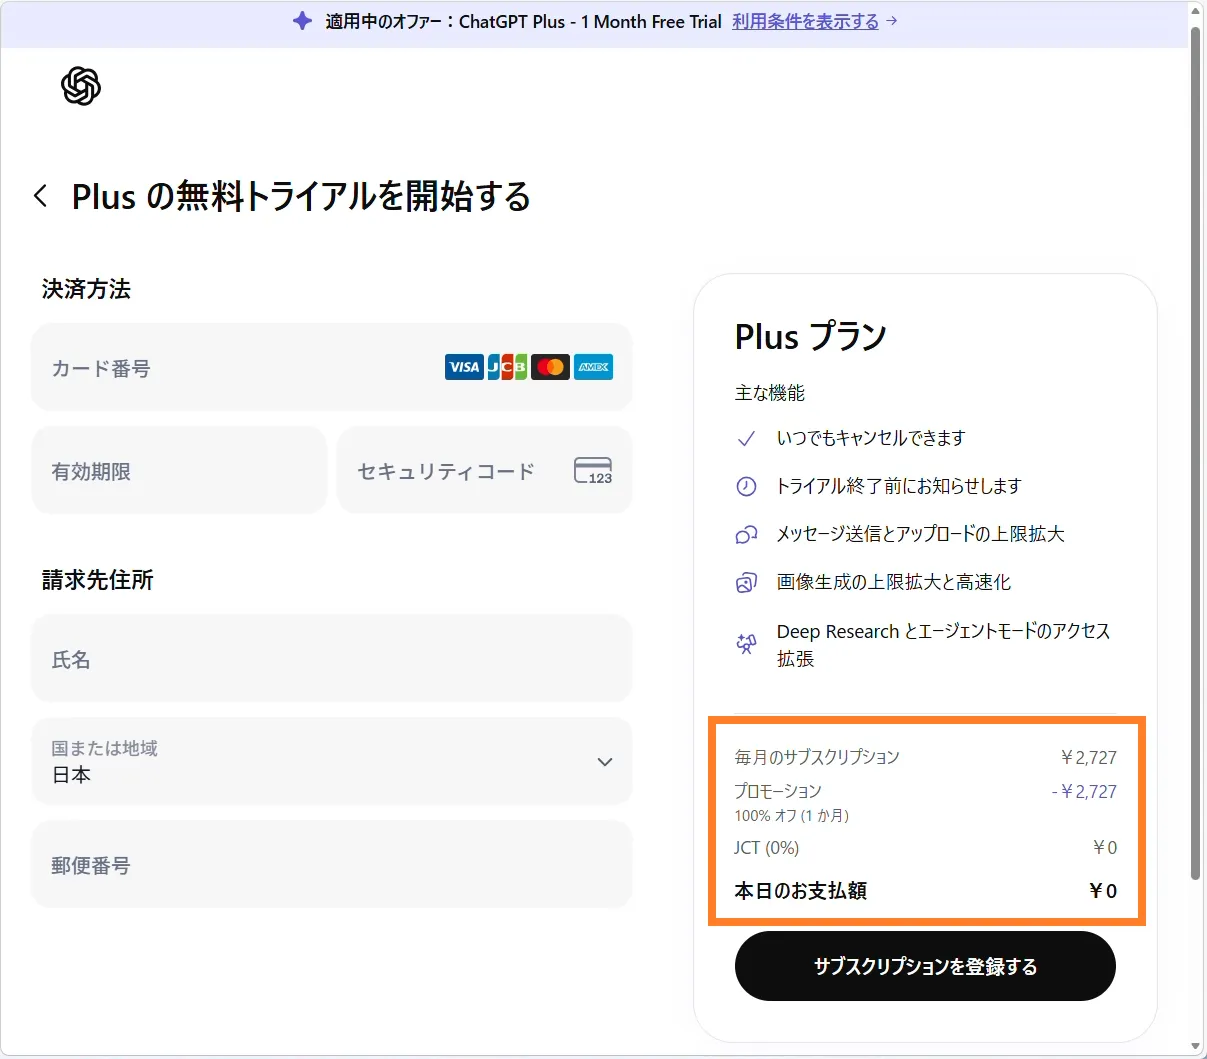Image resolution: width=1207 pixels, height=1059 pixels.
Task: Click the Deep Research telescope icon
Action: (746, 644)
